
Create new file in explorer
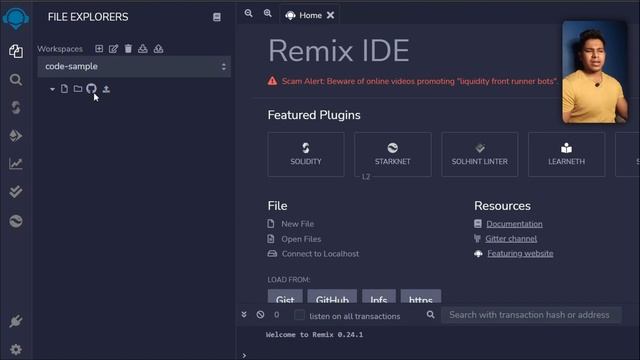pos(64,89)
